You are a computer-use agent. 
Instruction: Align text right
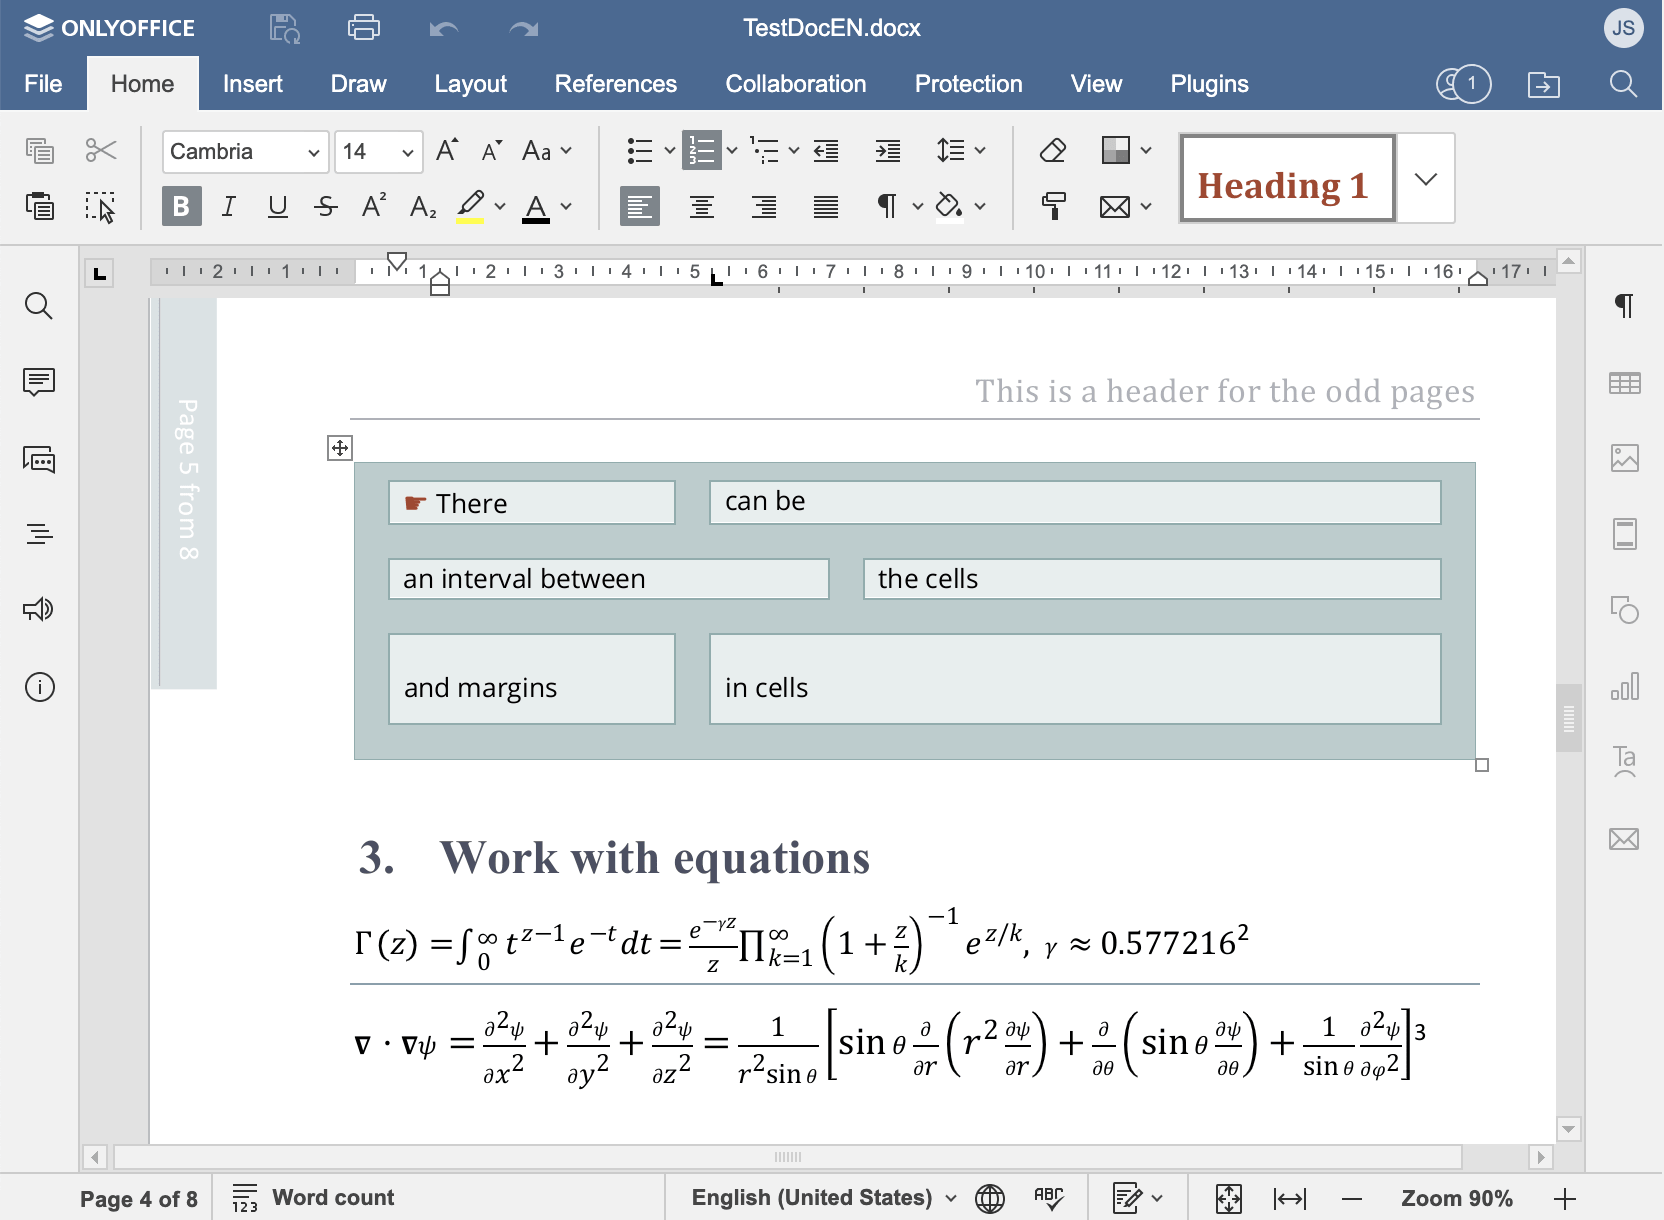click(x=764, y=206)
